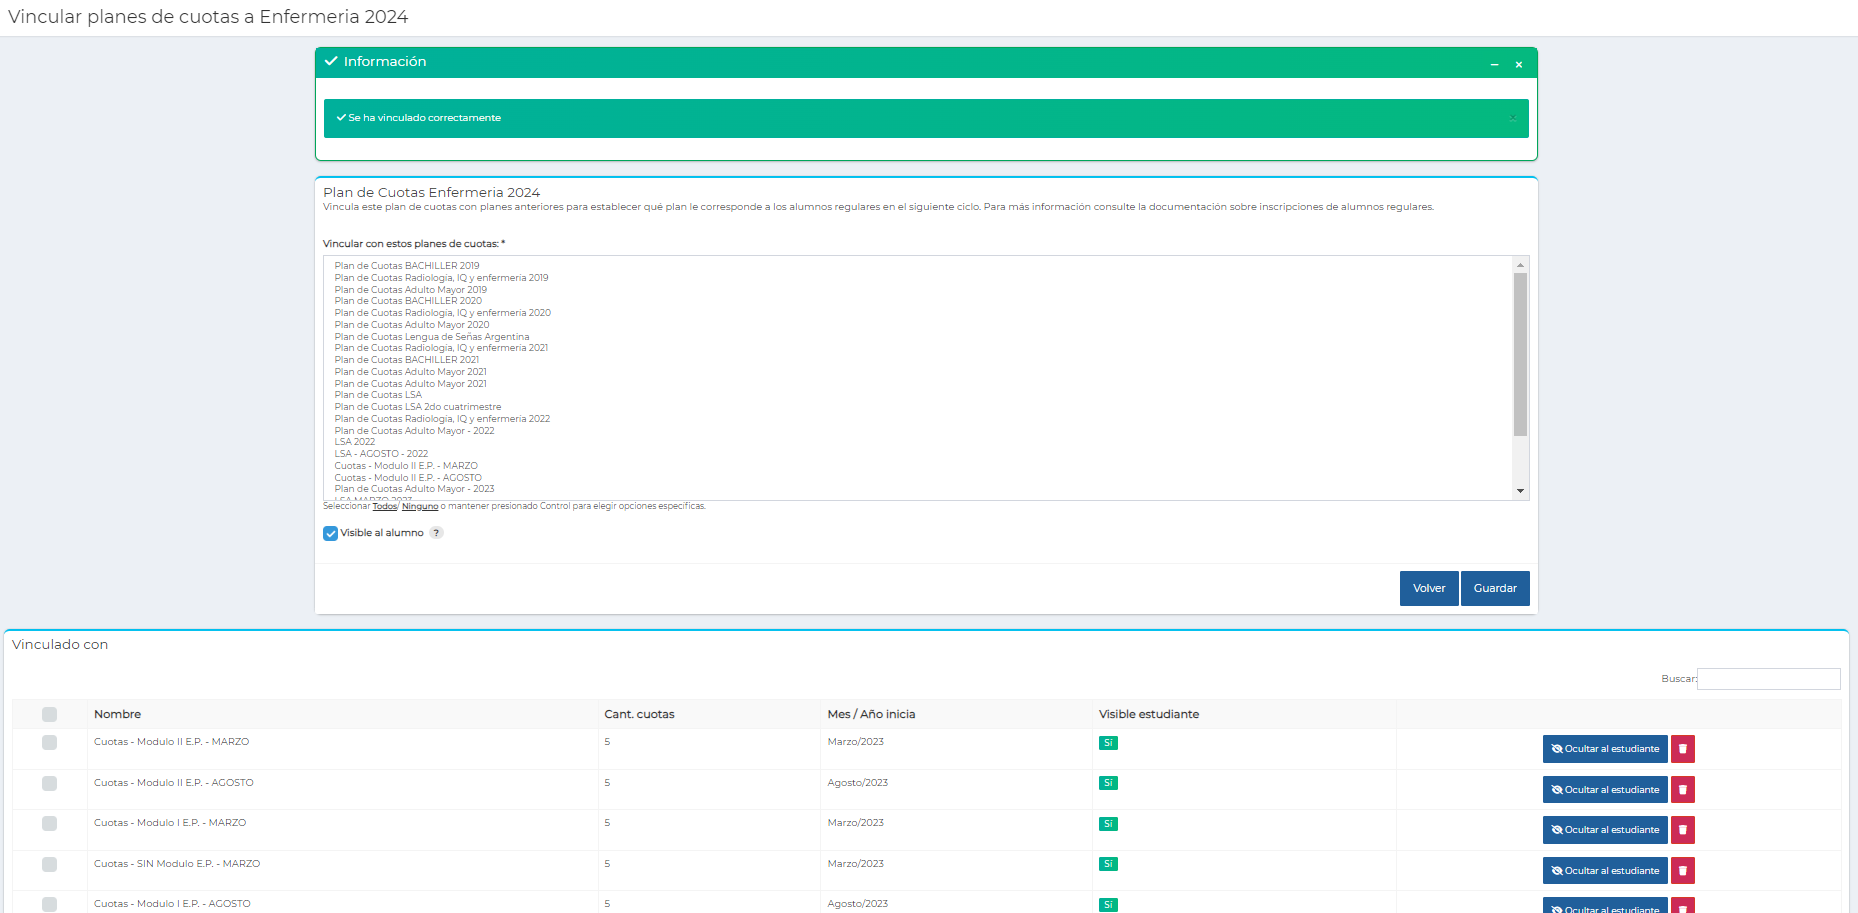Tick the checkbox for table row Modulo II E.P. - AGOSTO
The image size is (1858, 913).
coord(49,783)
